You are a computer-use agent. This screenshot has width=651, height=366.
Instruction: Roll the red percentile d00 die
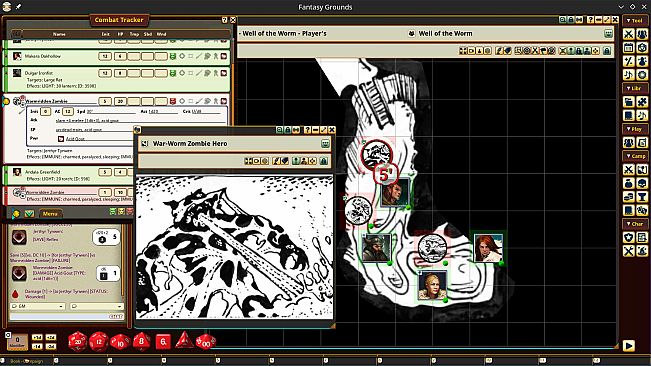click(206, 342)
